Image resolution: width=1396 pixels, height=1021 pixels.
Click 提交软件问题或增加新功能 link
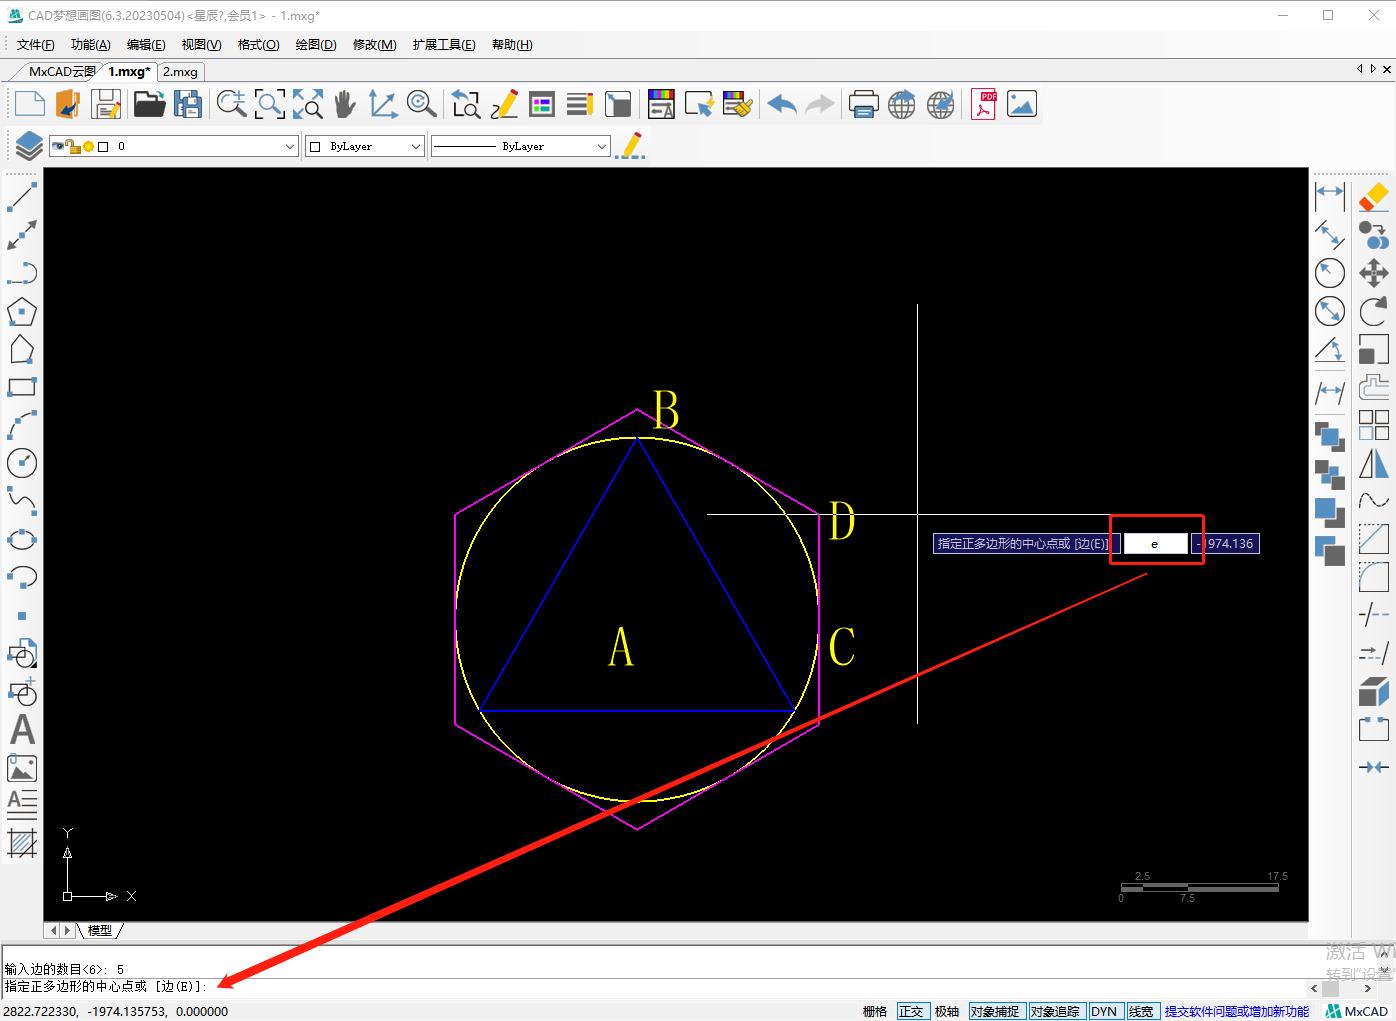[x=1236, y=1011]
